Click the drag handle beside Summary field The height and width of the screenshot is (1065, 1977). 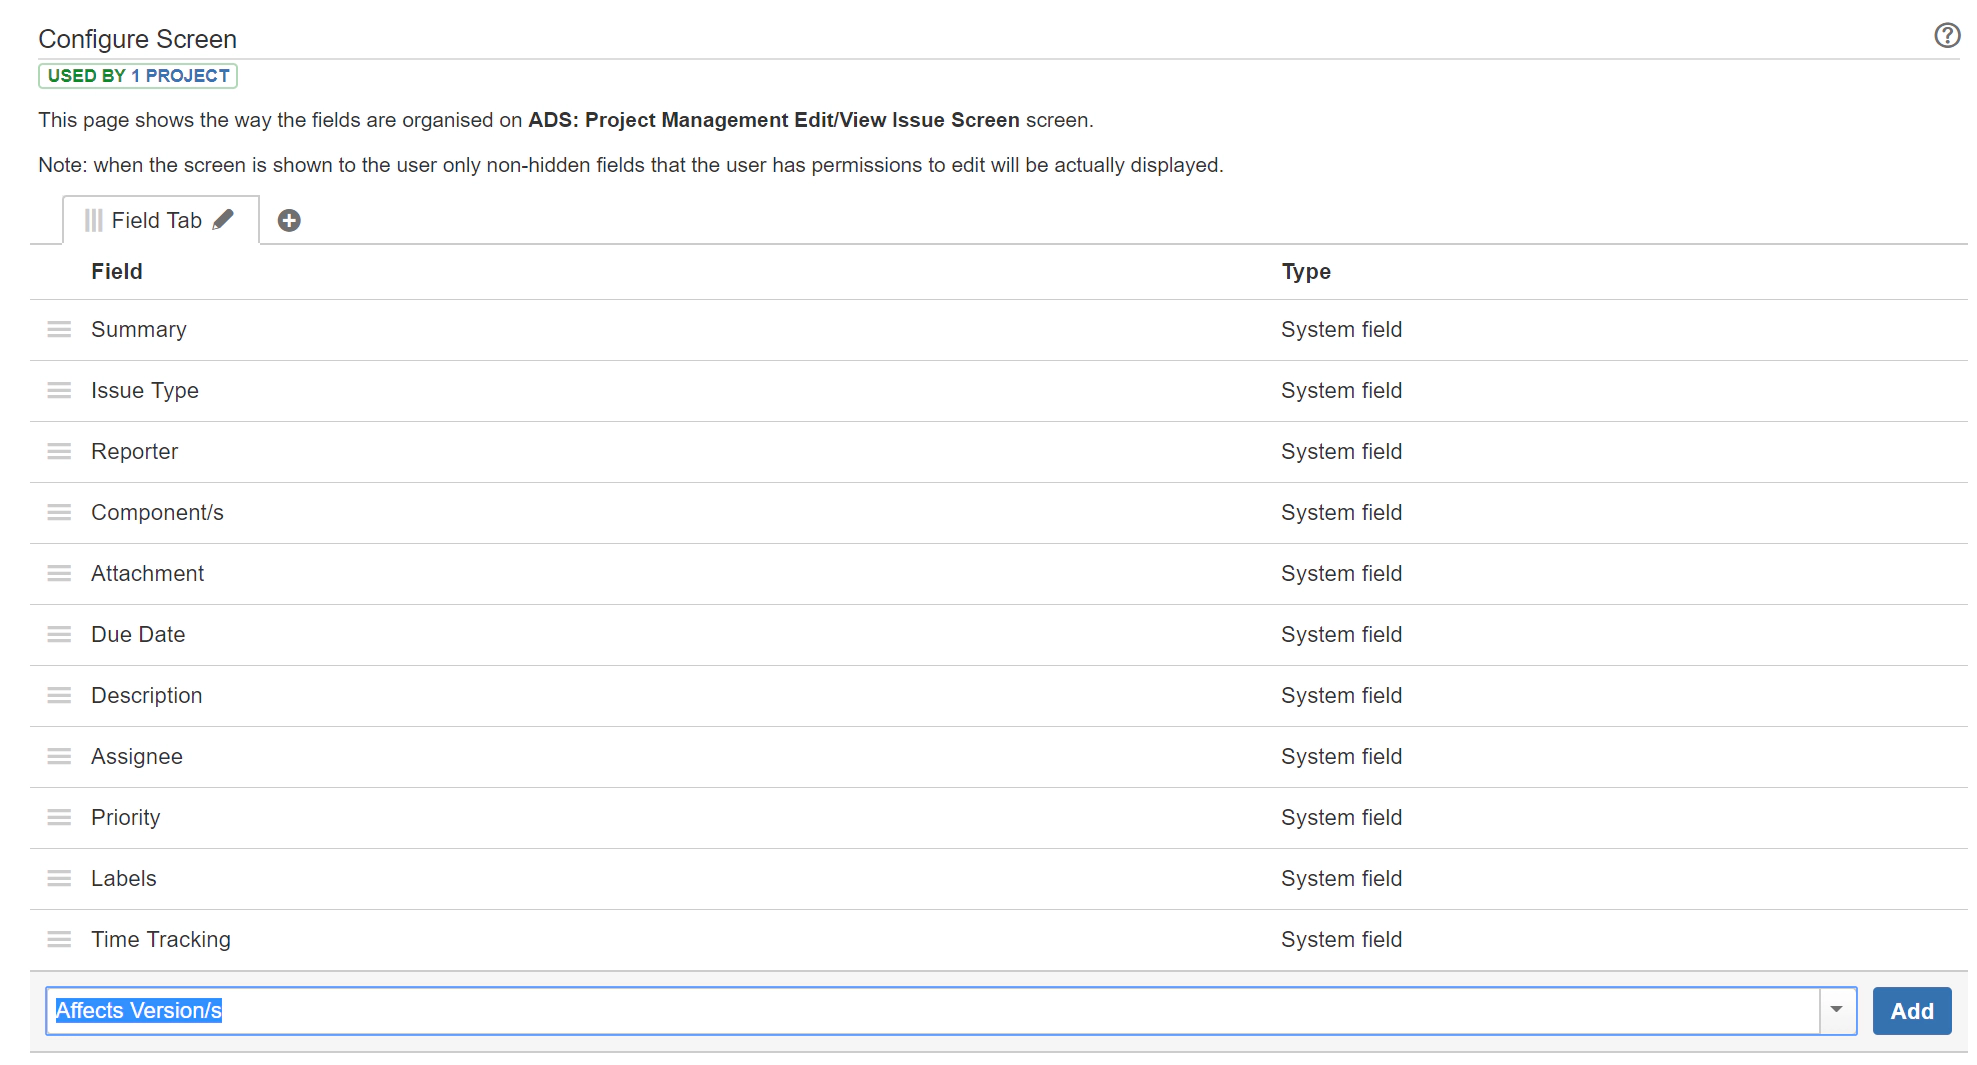click(x=59, y=329)
